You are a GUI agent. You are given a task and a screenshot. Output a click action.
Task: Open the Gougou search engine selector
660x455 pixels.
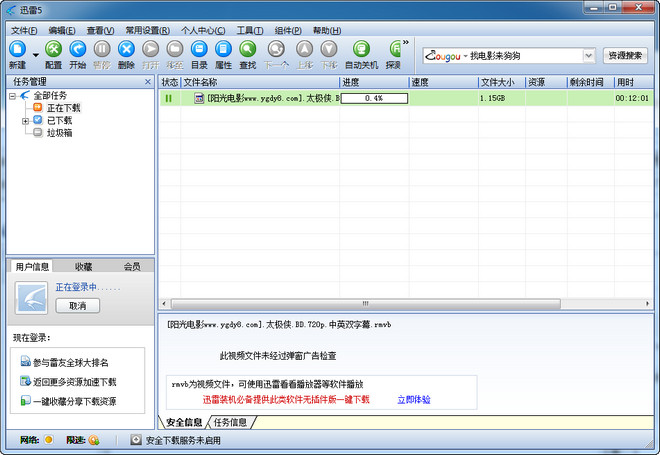tap(445, 56)
